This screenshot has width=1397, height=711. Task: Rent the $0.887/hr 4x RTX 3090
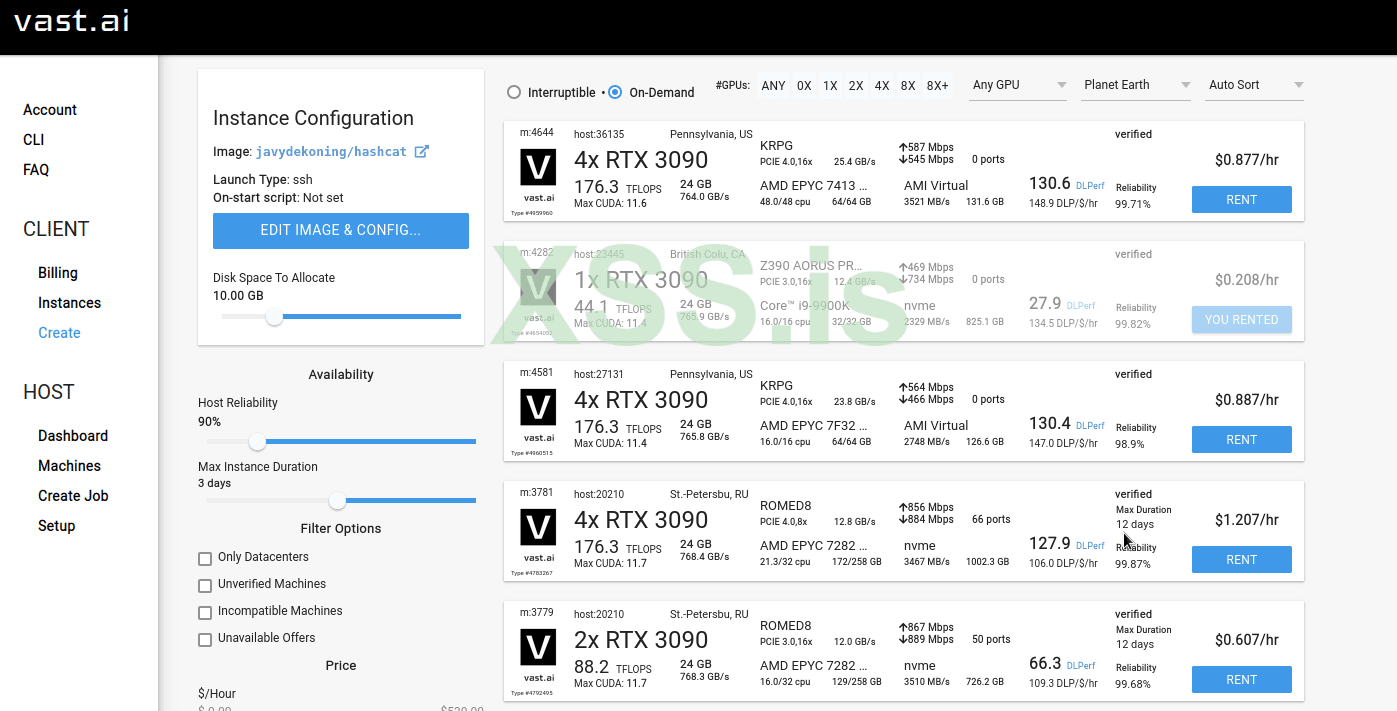[1241, 439]
